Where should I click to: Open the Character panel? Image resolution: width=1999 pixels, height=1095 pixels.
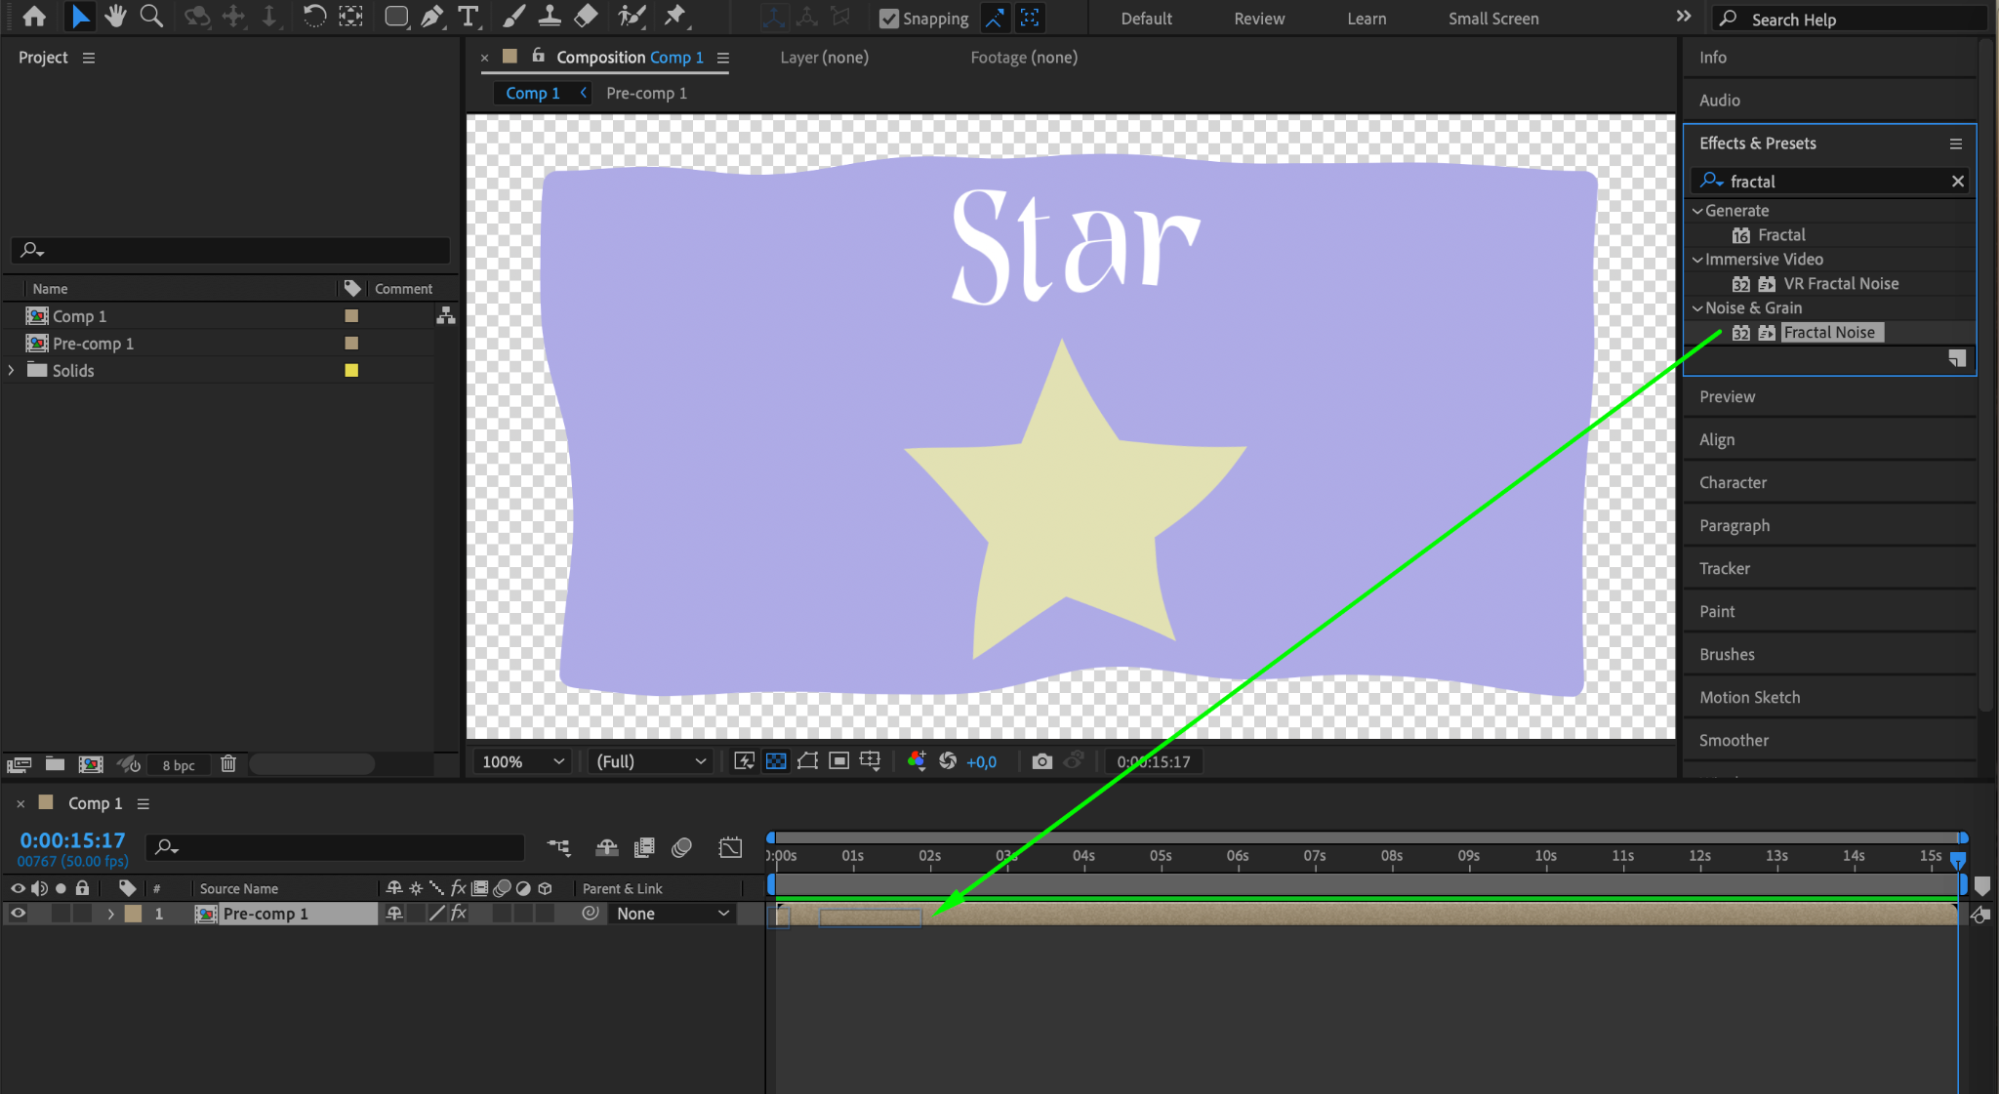point(1733,482)
